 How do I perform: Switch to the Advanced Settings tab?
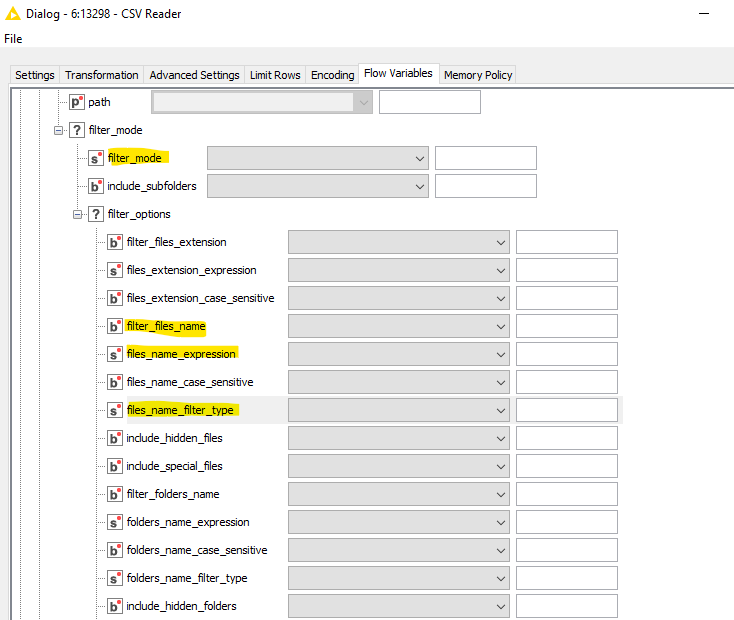[194, 75]
